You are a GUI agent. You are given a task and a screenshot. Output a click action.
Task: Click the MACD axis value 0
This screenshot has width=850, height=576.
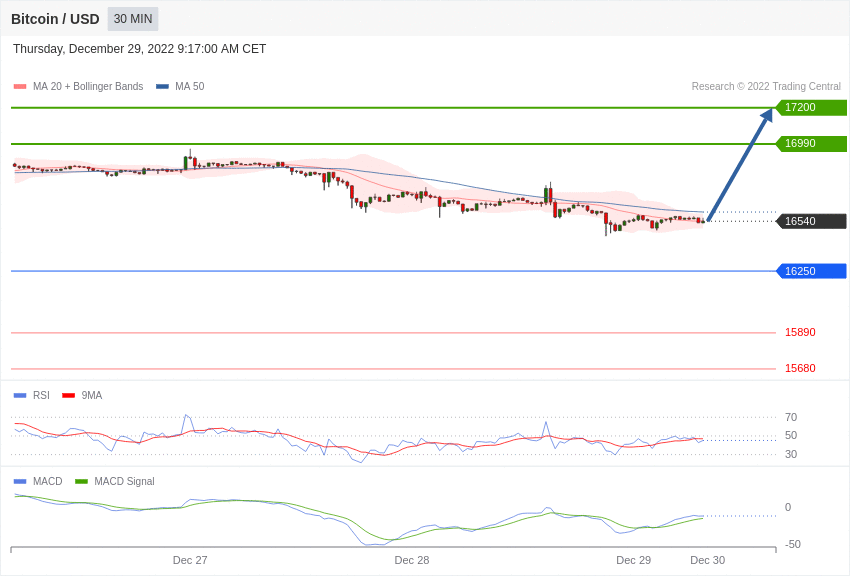point(788,507)
